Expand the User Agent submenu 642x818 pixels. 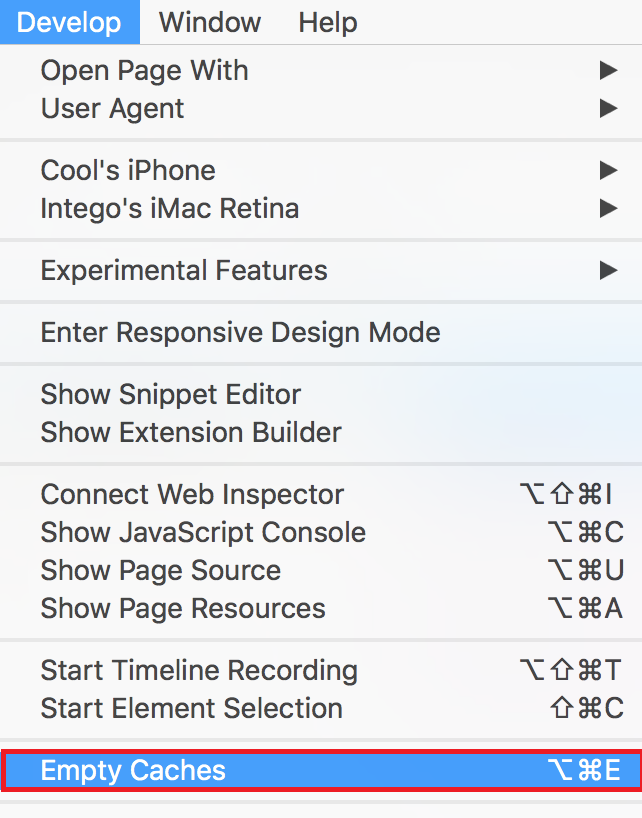point(112,108)
